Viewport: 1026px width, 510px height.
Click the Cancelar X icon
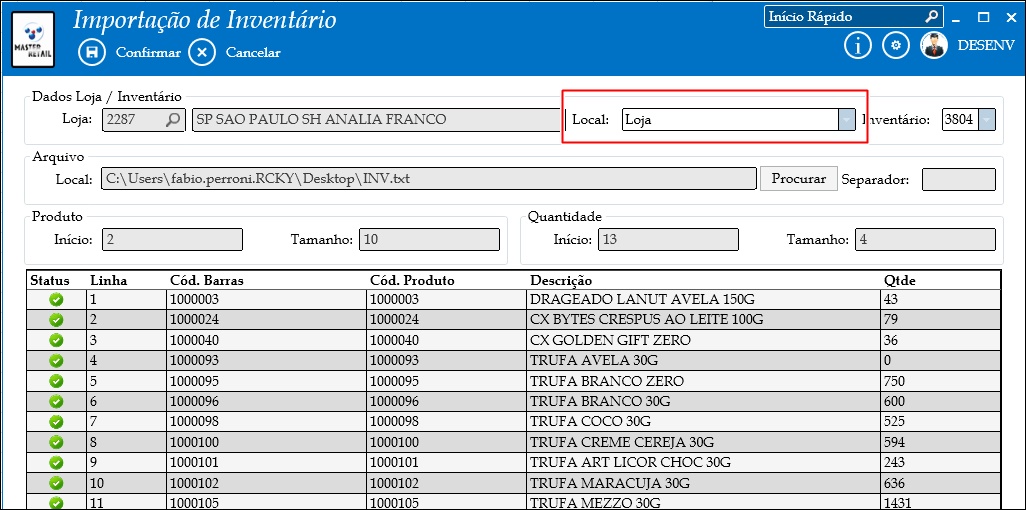click(x=202, y=52)
